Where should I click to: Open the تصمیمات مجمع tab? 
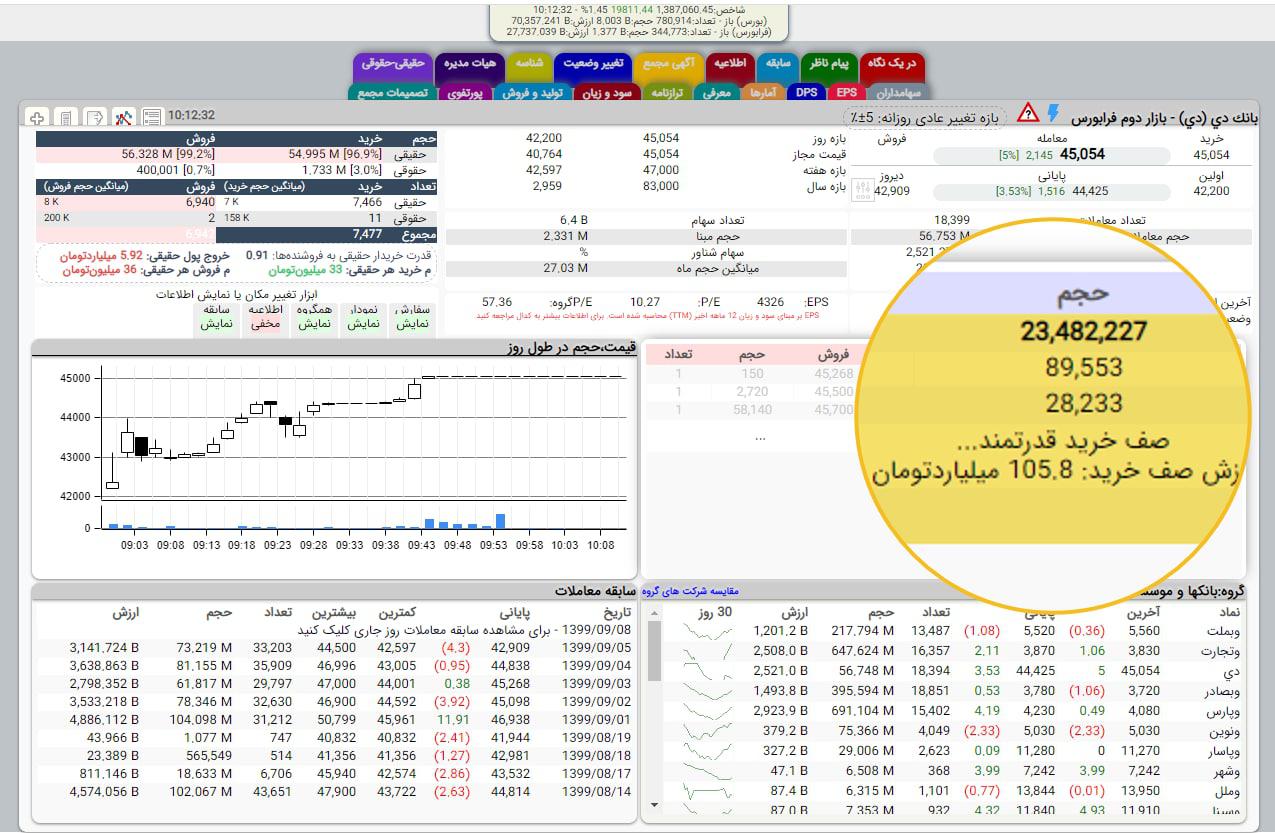click(x=392, y=92)
